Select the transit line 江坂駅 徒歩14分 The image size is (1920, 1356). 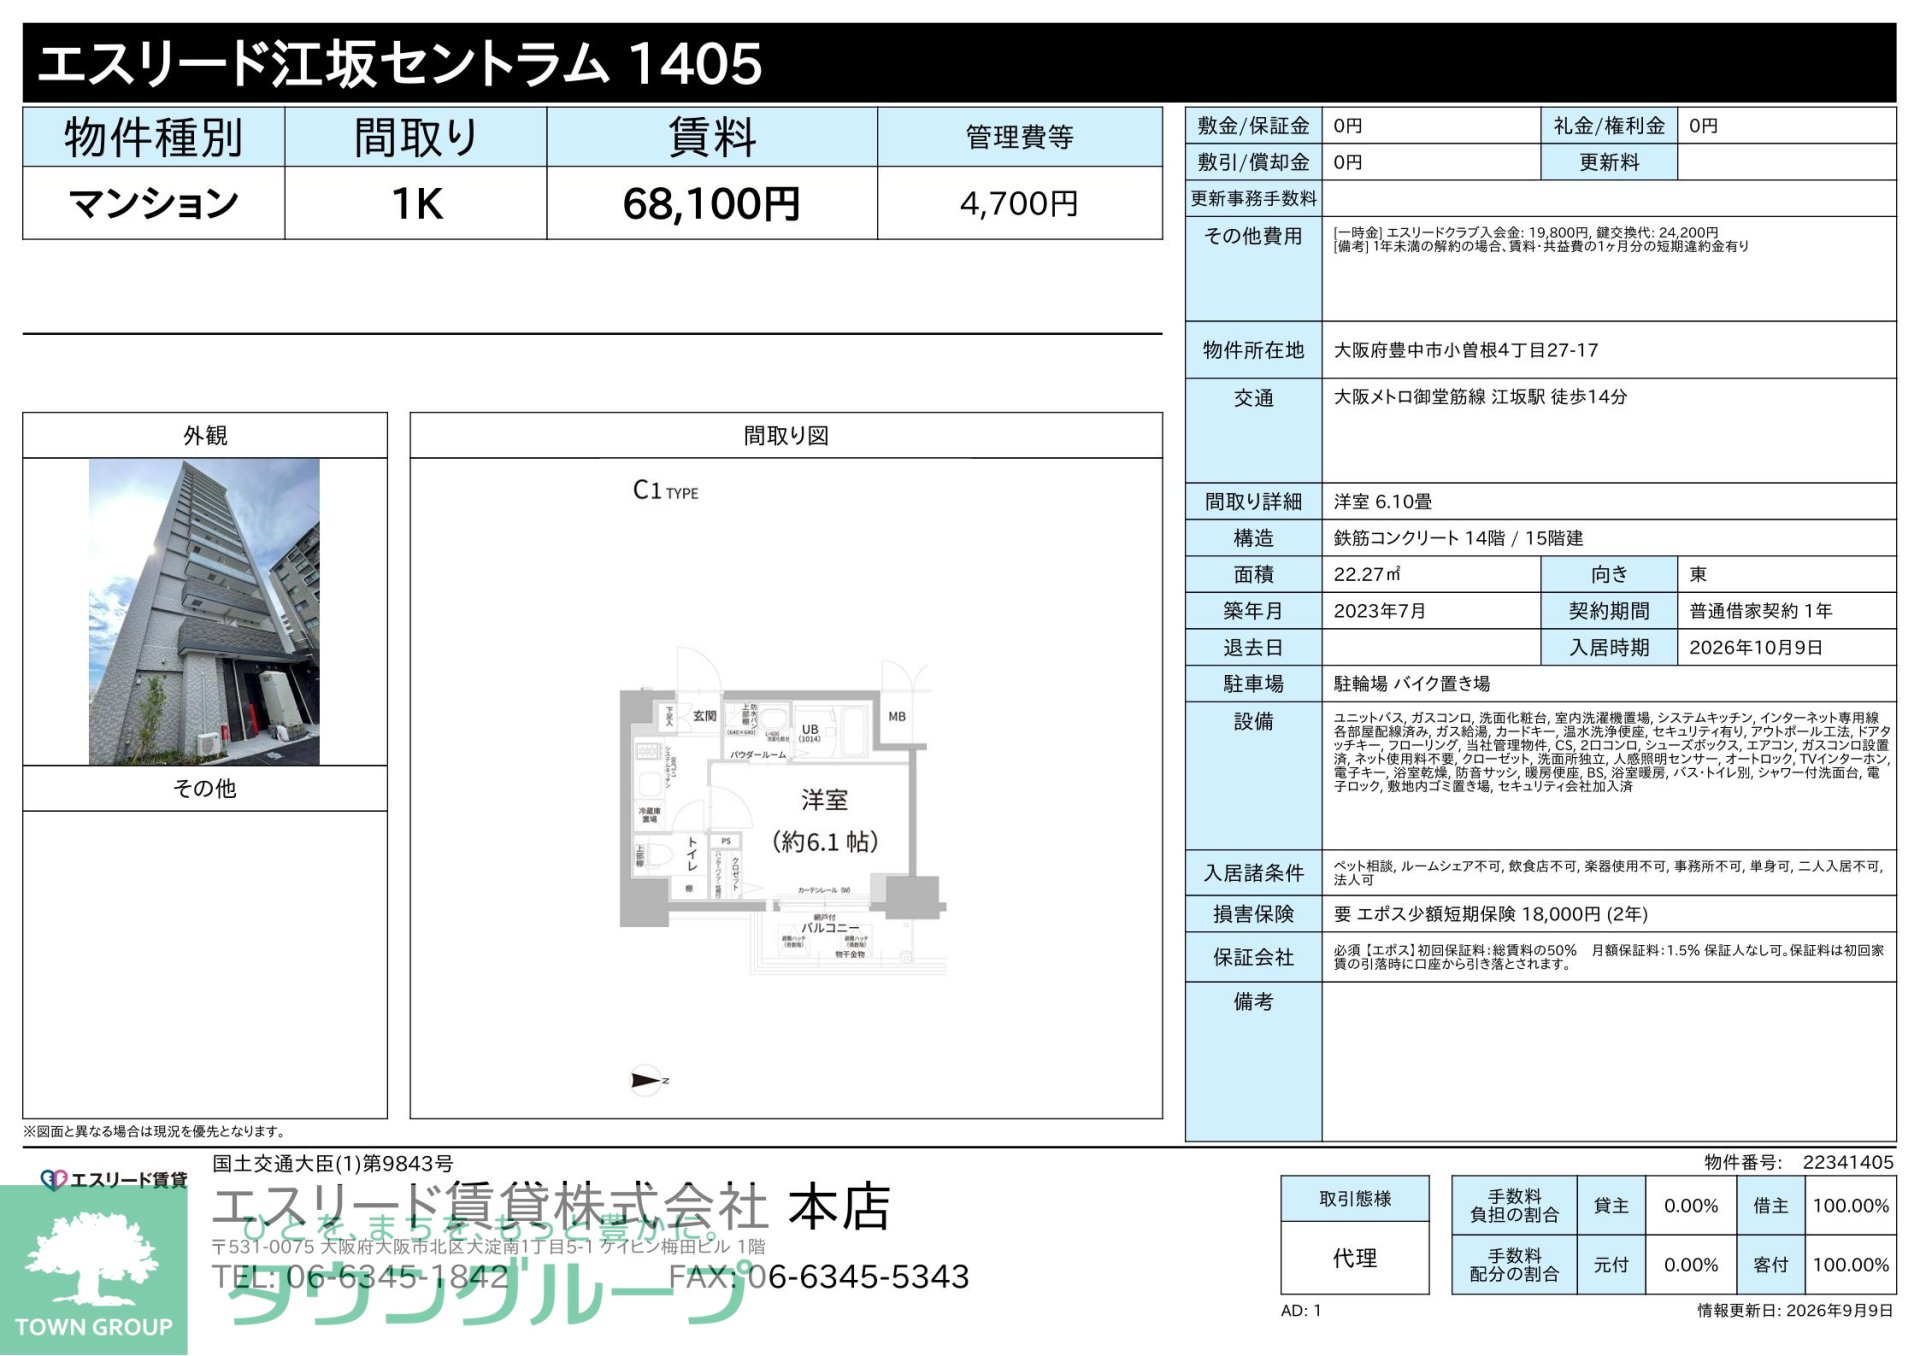(x=1559, y=397)
